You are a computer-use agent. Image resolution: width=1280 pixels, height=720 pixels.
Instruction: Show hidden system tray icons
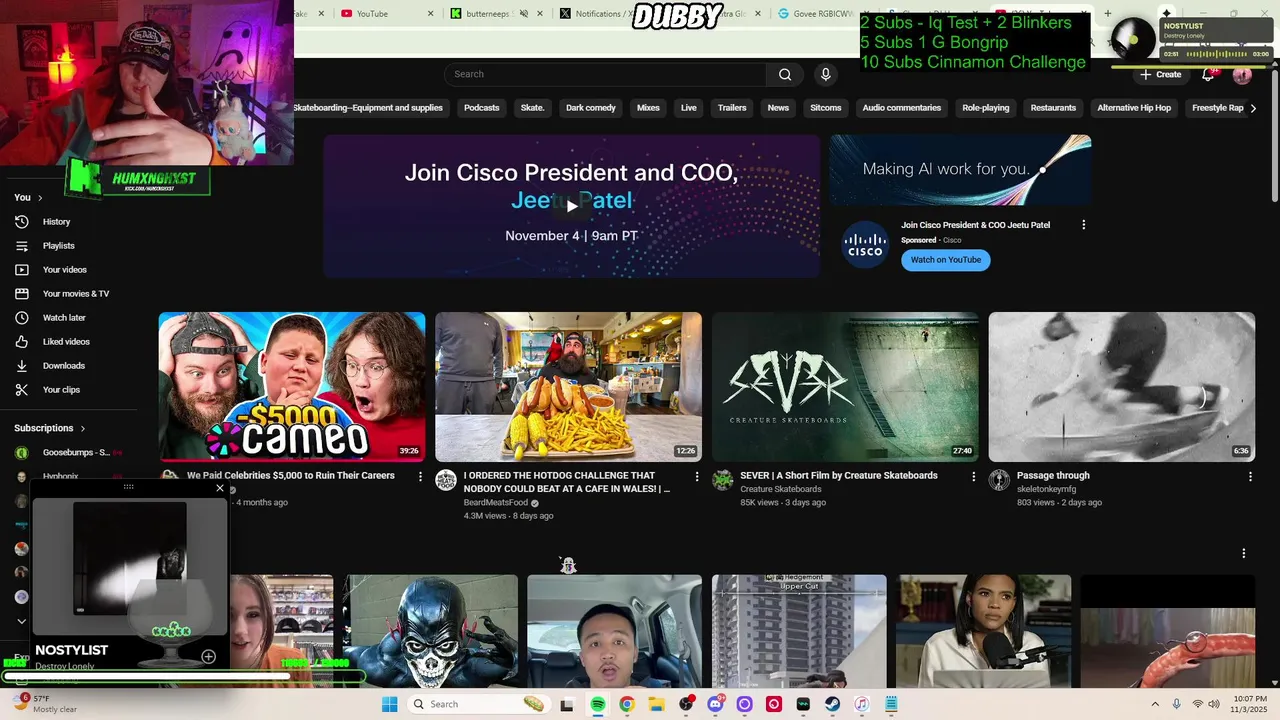coord(1154,704)
